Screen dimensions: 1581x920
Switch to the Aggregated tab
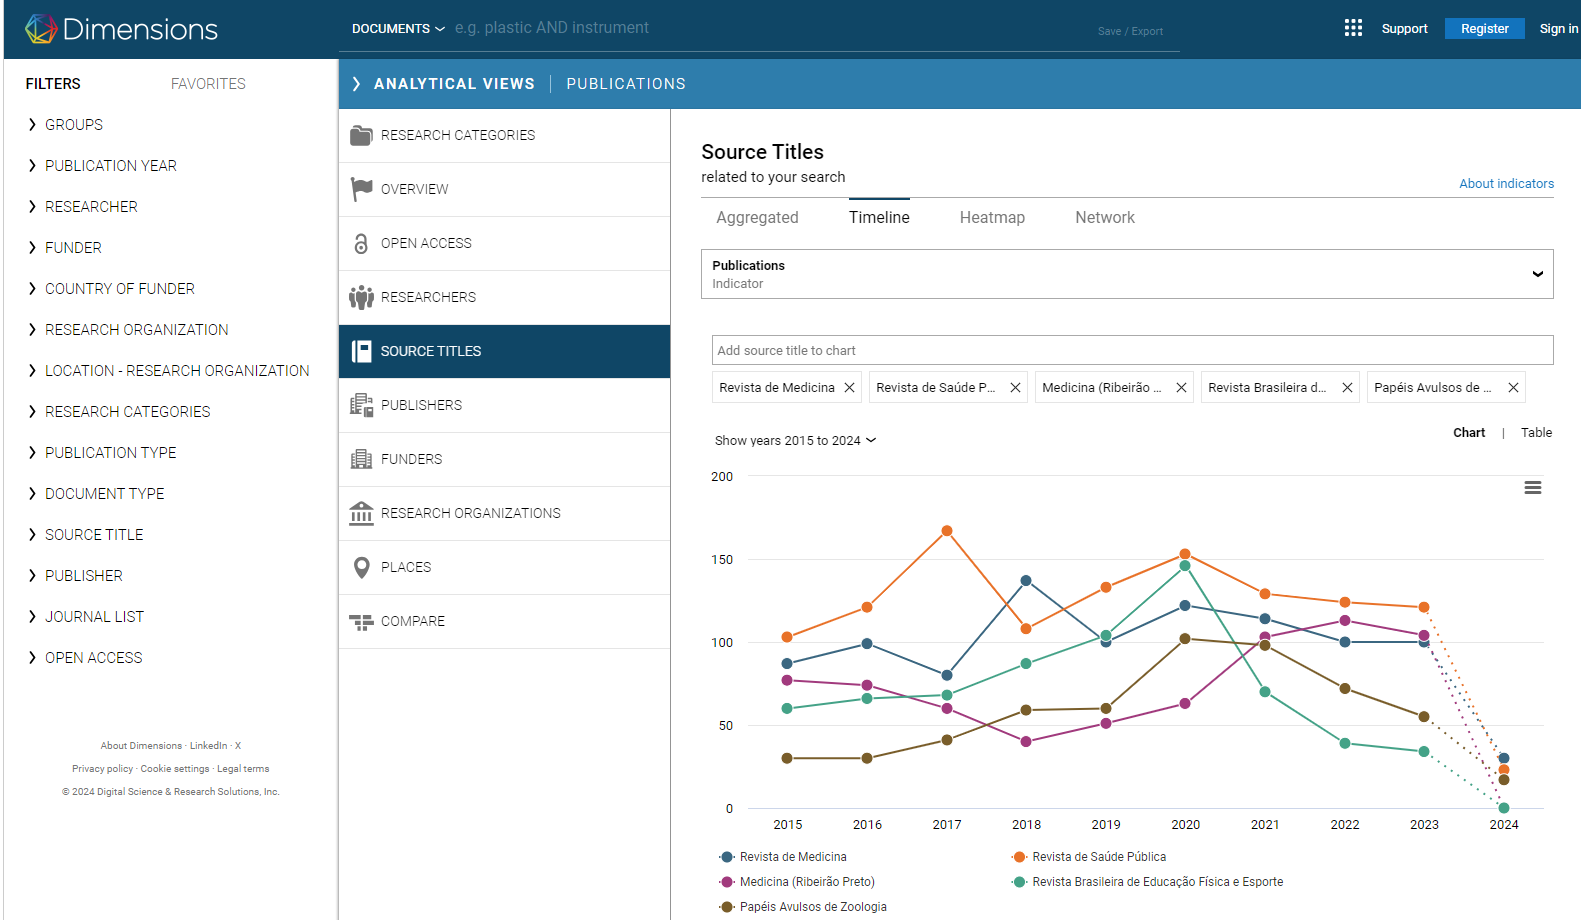tap(757, 218)
